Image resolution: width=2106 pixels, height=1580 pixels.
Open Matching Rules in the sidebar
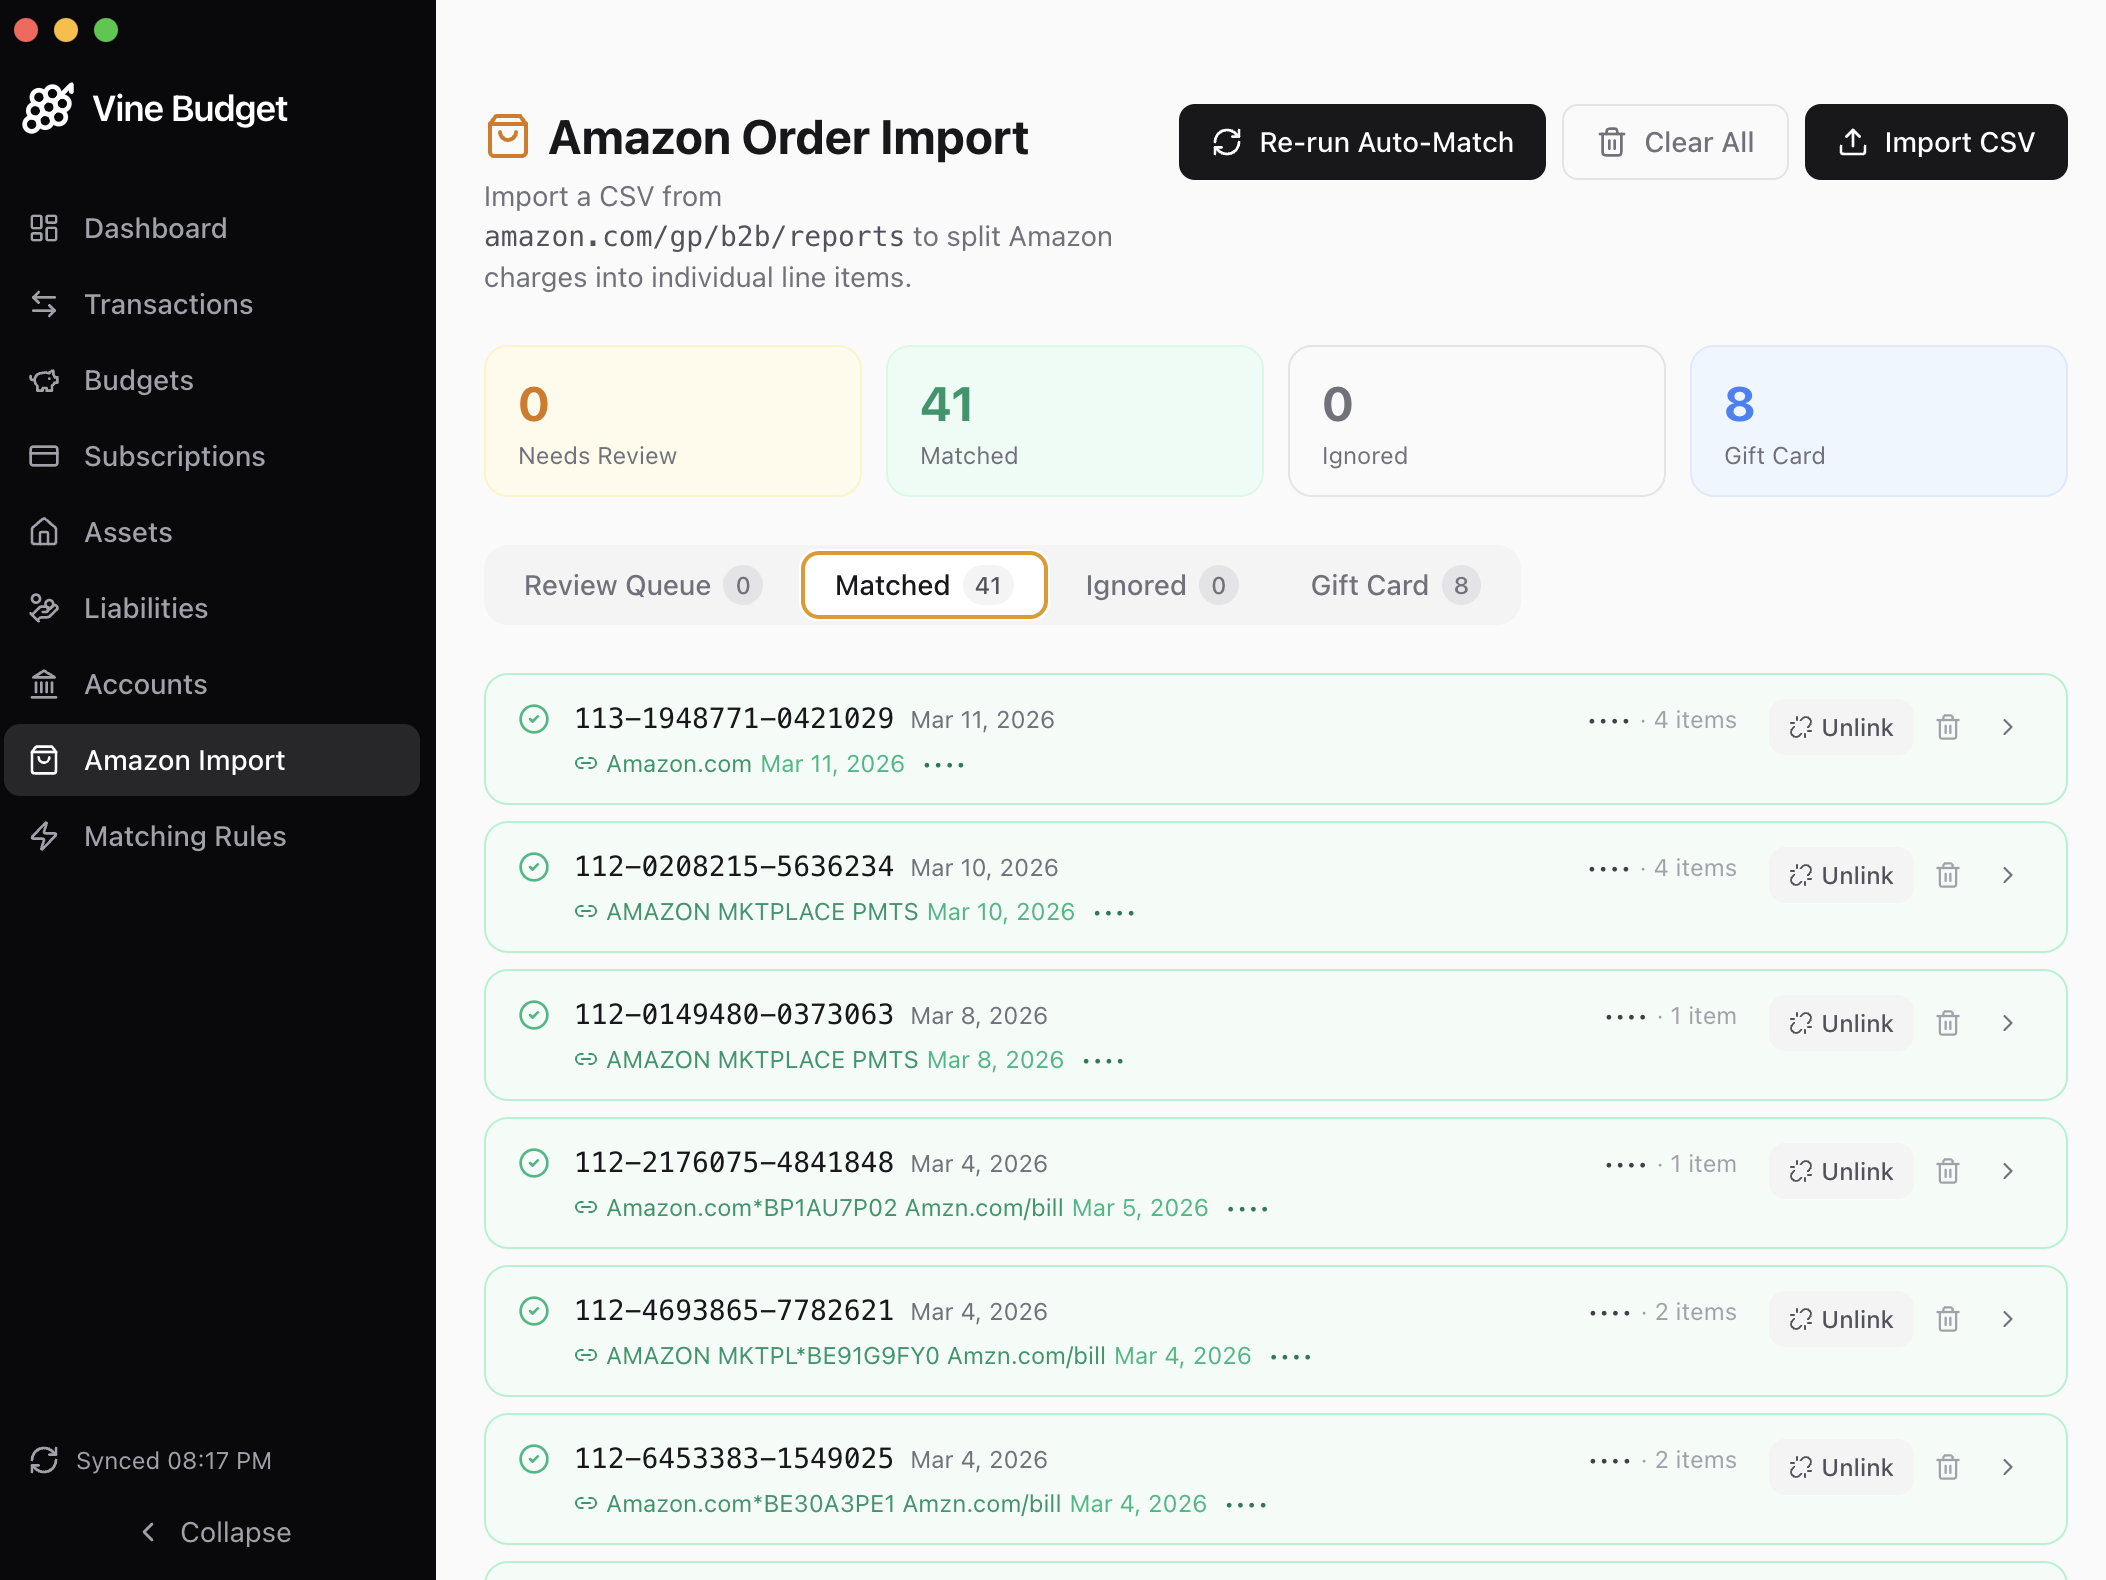[x=212, y=836]
